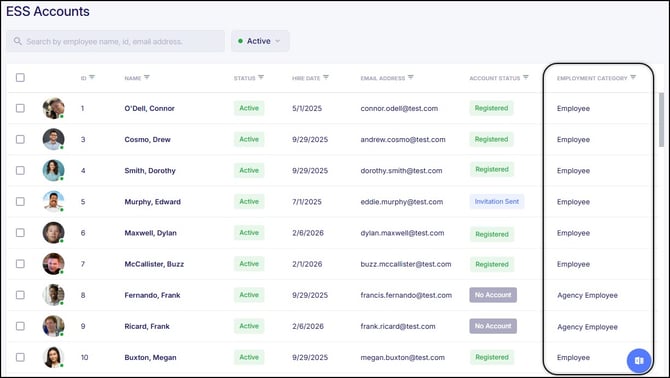Click Dylan Maxwell's profile photo
This screenshot has height=378, width=670.
(53, 232)
